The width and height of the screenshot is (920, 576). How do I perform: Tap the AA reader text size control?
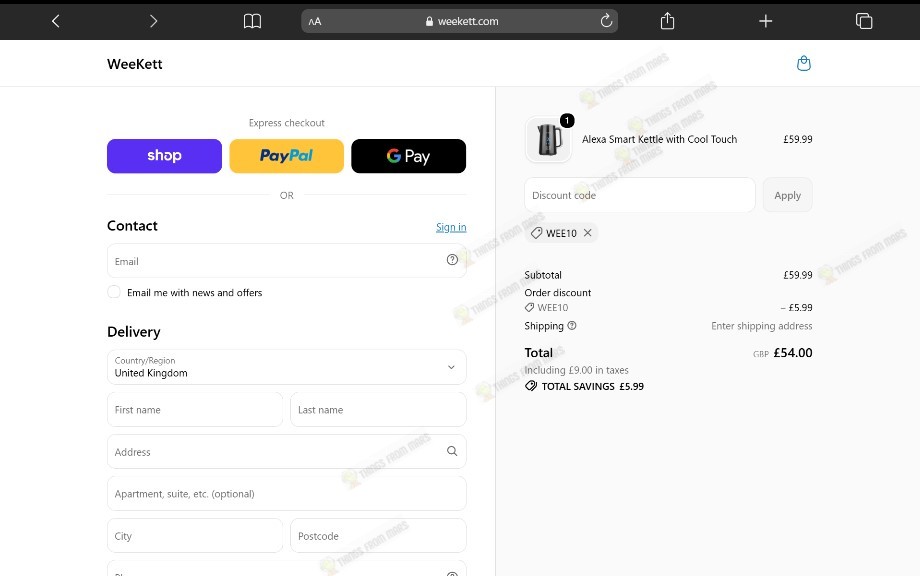point(315,22)
